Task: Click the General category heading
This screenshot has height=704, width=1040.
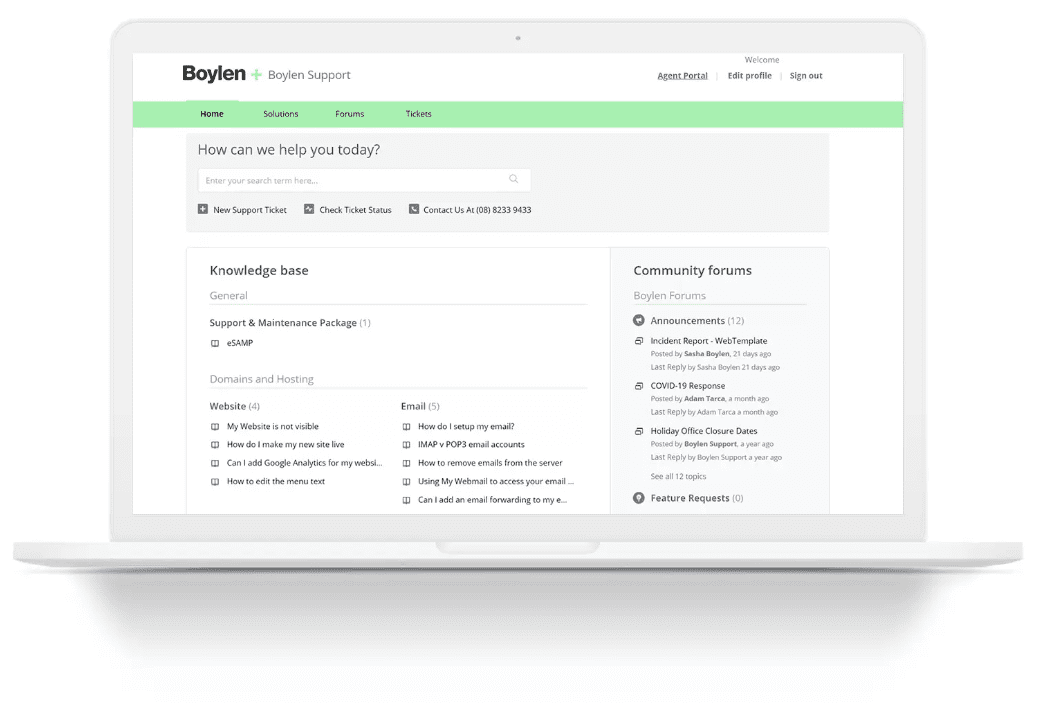Action: click(x=228, y=296)
